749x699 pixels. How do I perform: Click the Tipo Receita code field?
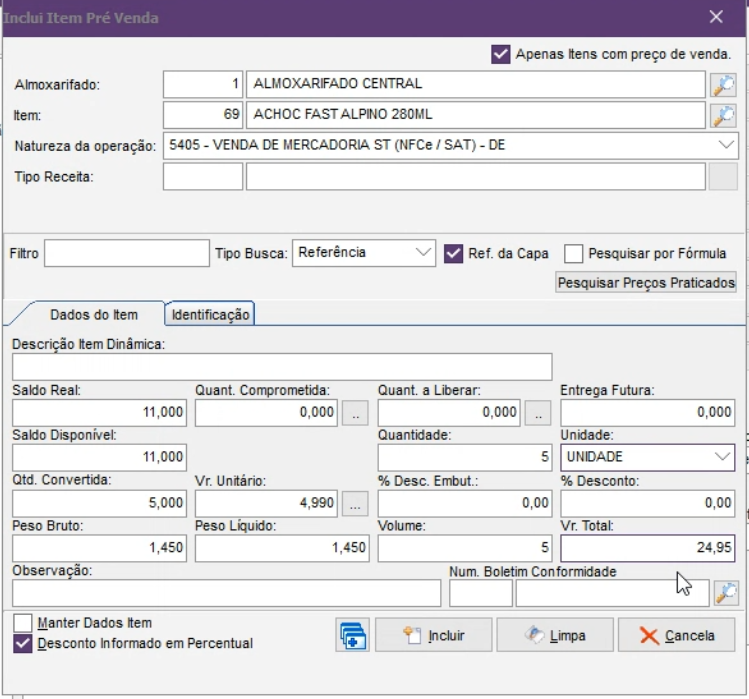[x=203, y=177]
